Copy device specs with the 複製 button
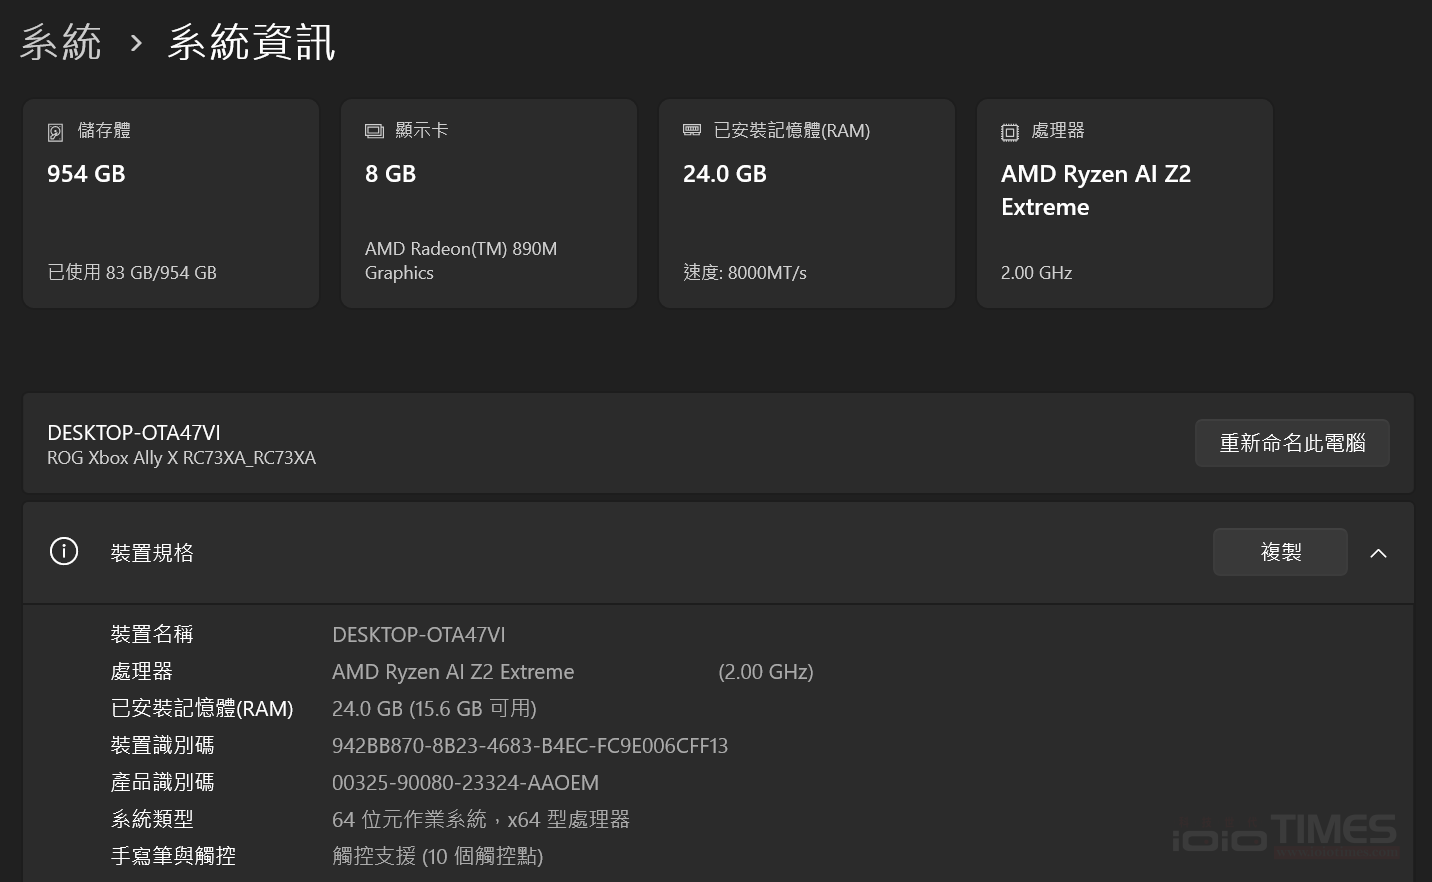 1280,552
